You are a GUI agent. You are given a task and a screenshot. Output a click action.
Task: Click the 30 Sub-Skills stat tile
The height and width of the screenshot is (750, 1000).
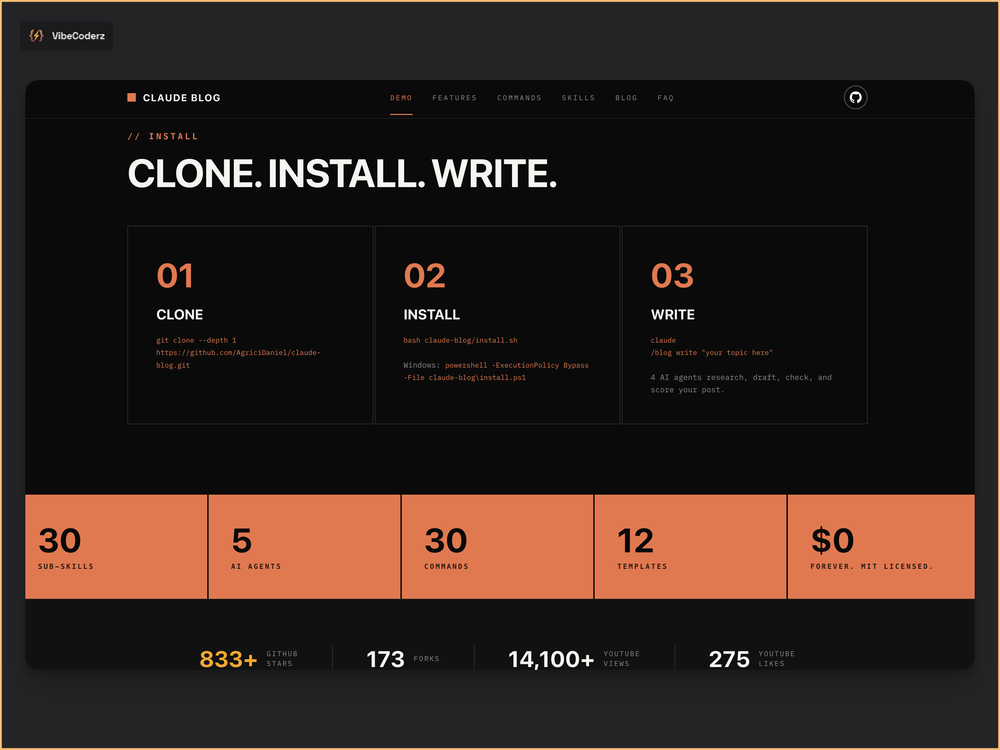tap(116, 547)
